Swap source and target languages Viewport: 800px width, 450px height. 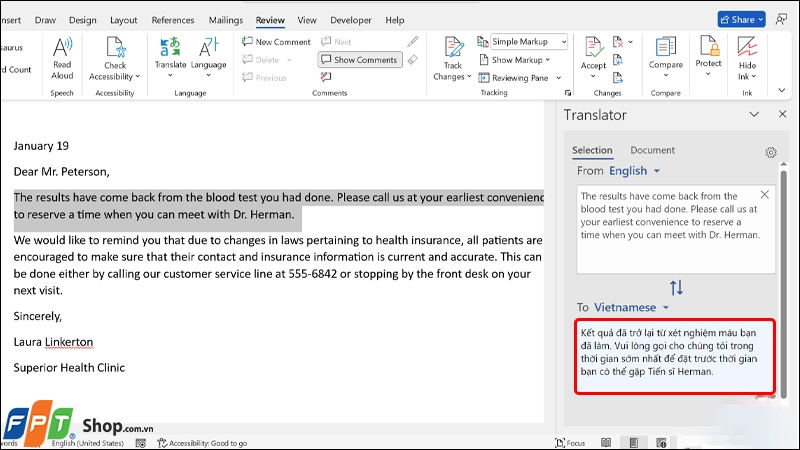tap(676, 288)
